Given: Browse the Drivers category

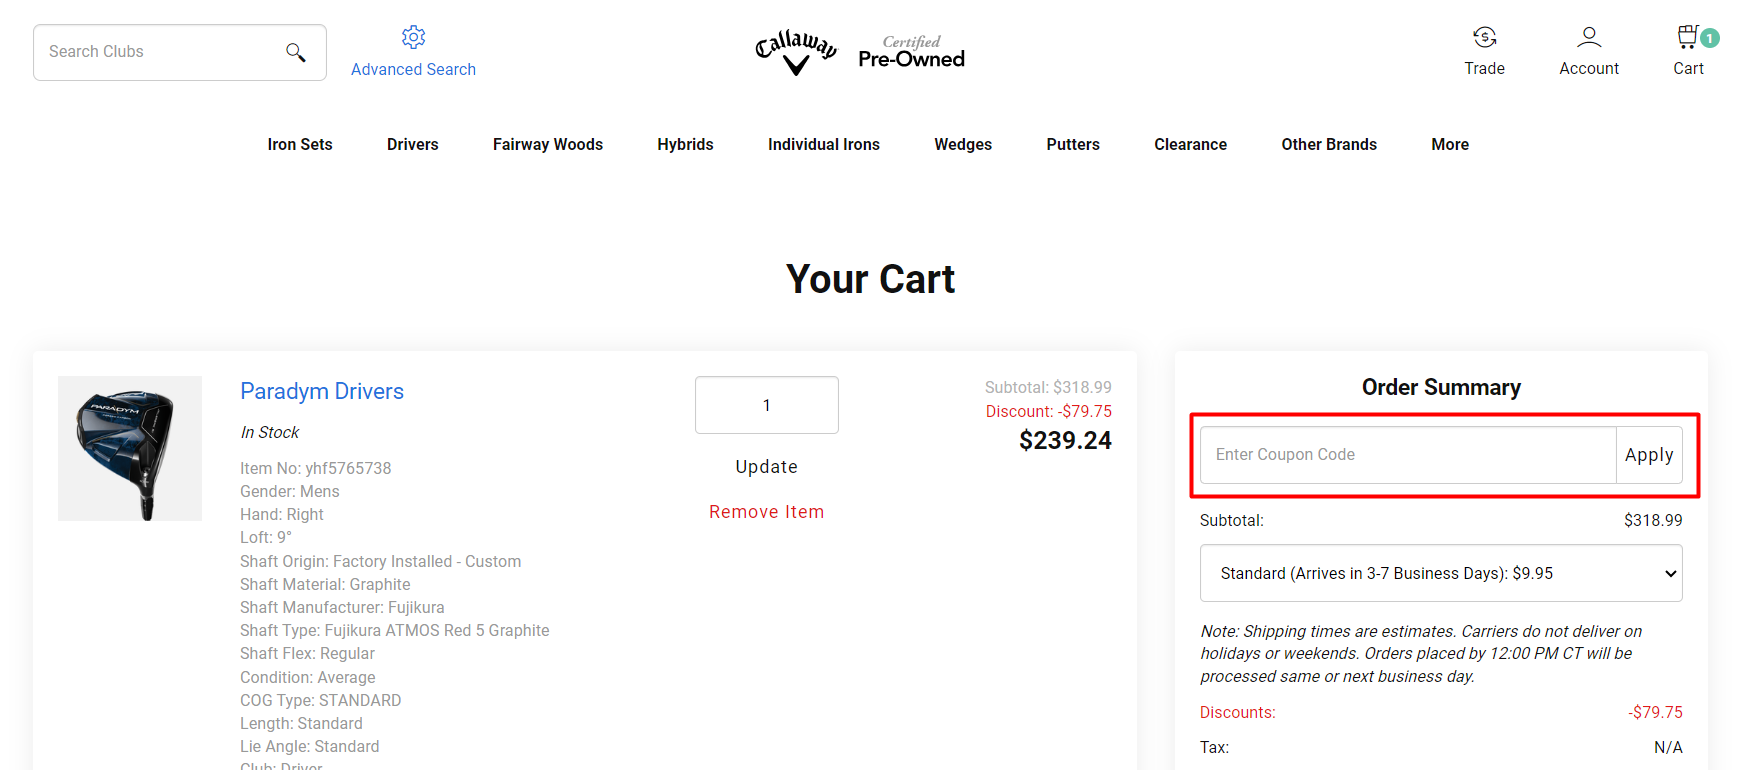Looking at the screenshot, I should (412, 144).
